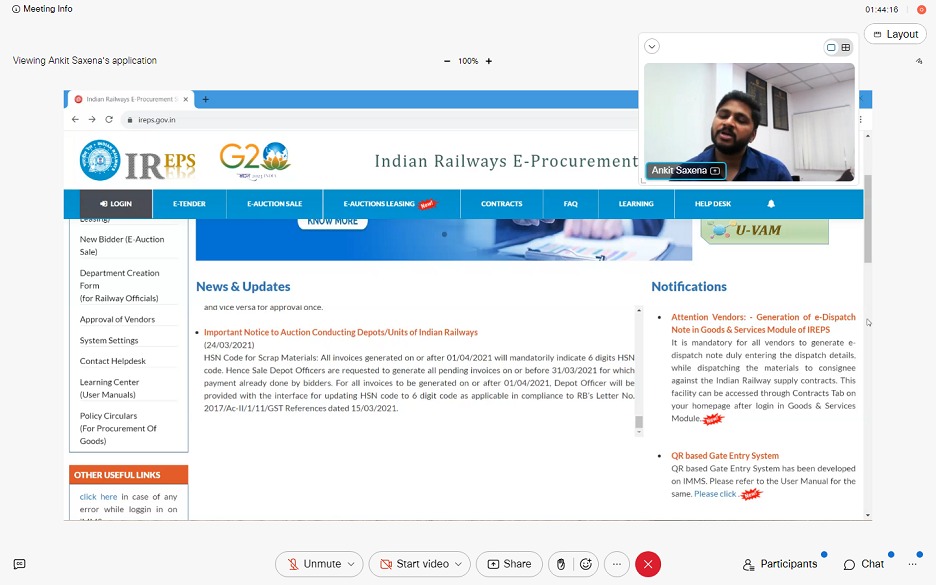Open FAQ menu
This screenshot has height=585, width=936.
[x=571, y=204]
